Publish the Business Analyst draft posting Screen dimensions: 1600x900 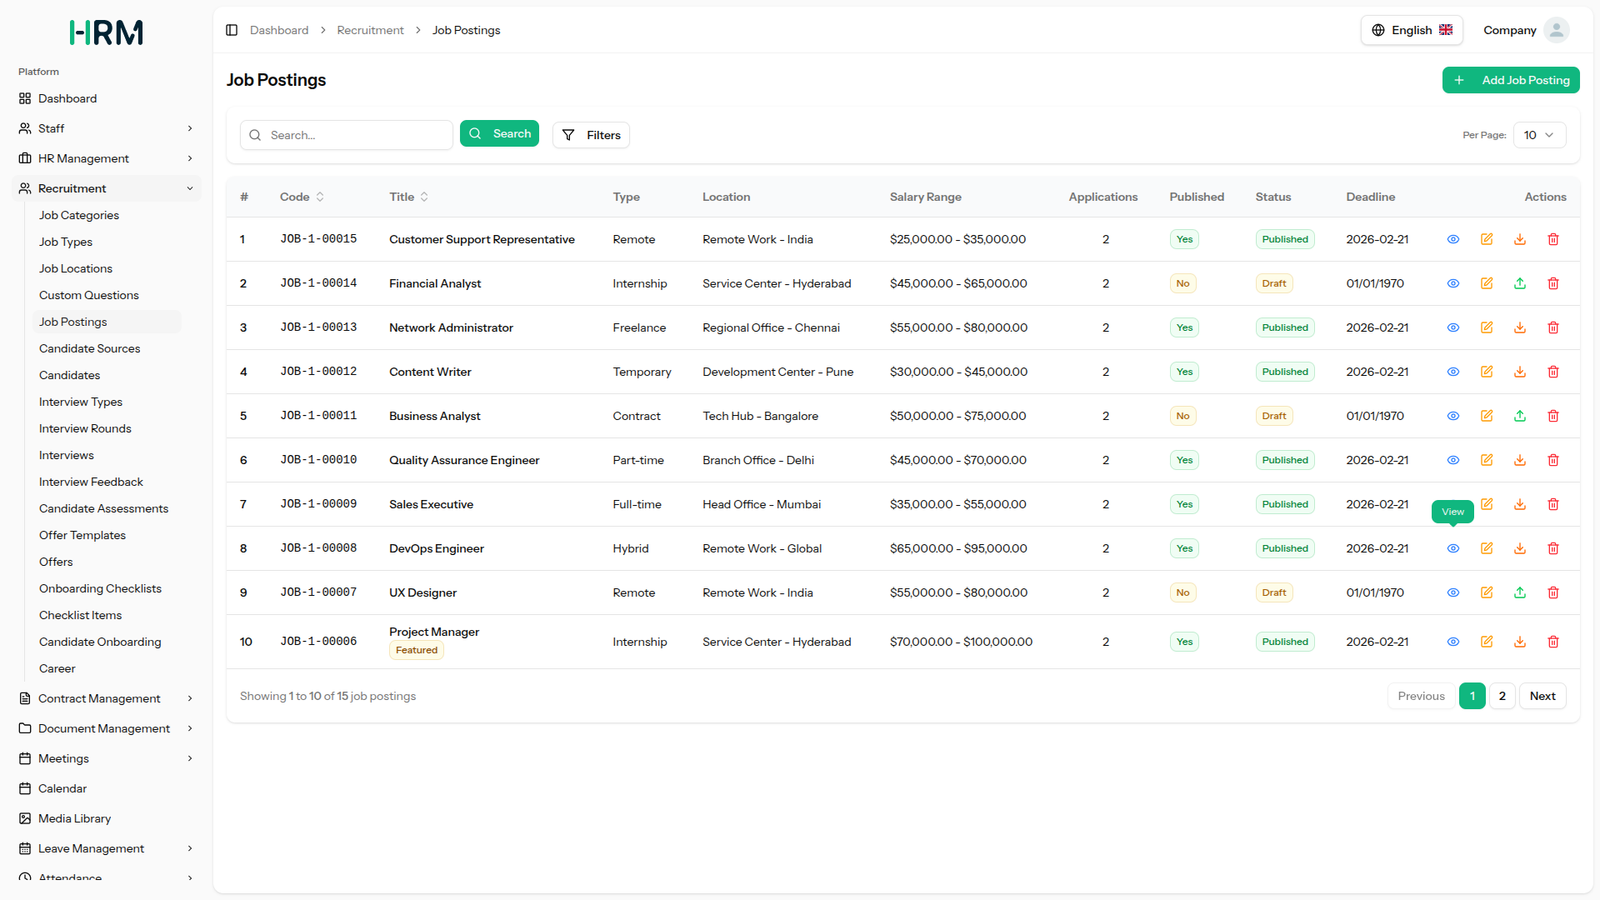coord(1520,416)
